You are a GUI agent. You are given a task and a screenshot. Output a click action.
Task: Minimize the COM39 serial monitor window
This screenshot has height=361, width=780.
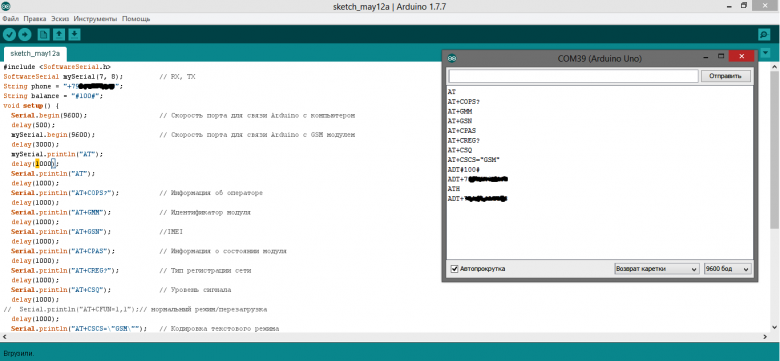[x=705, y=58]
